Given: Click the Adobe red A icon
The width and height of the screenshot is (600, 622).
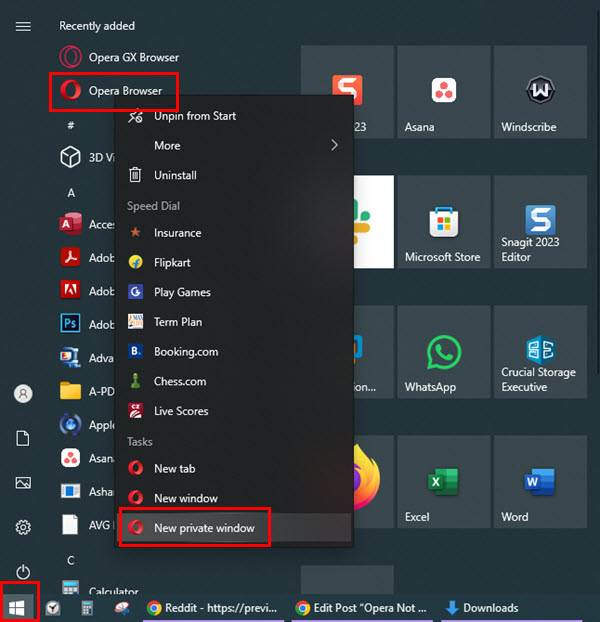Looking at the screenshot, I should click(x=70, y=290).
